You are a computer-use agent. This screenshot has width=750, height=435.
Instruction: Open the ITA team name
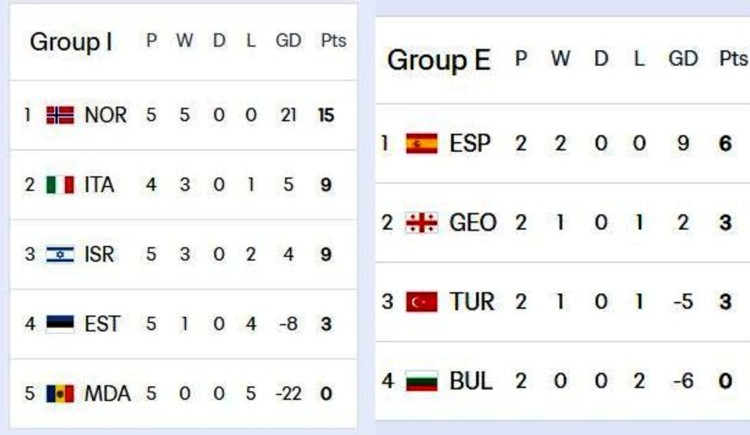(x=100, y=185)
